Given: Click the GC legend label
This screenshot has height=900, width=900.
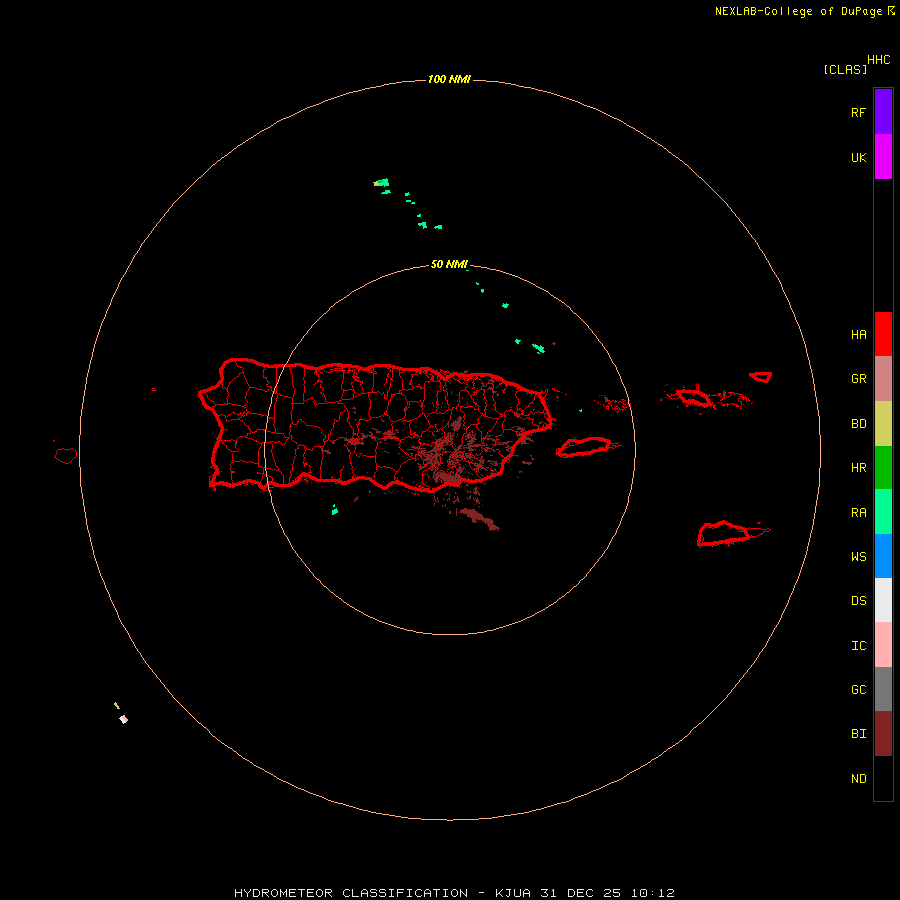Looking at the screenshot, I should tap(858, 689).
